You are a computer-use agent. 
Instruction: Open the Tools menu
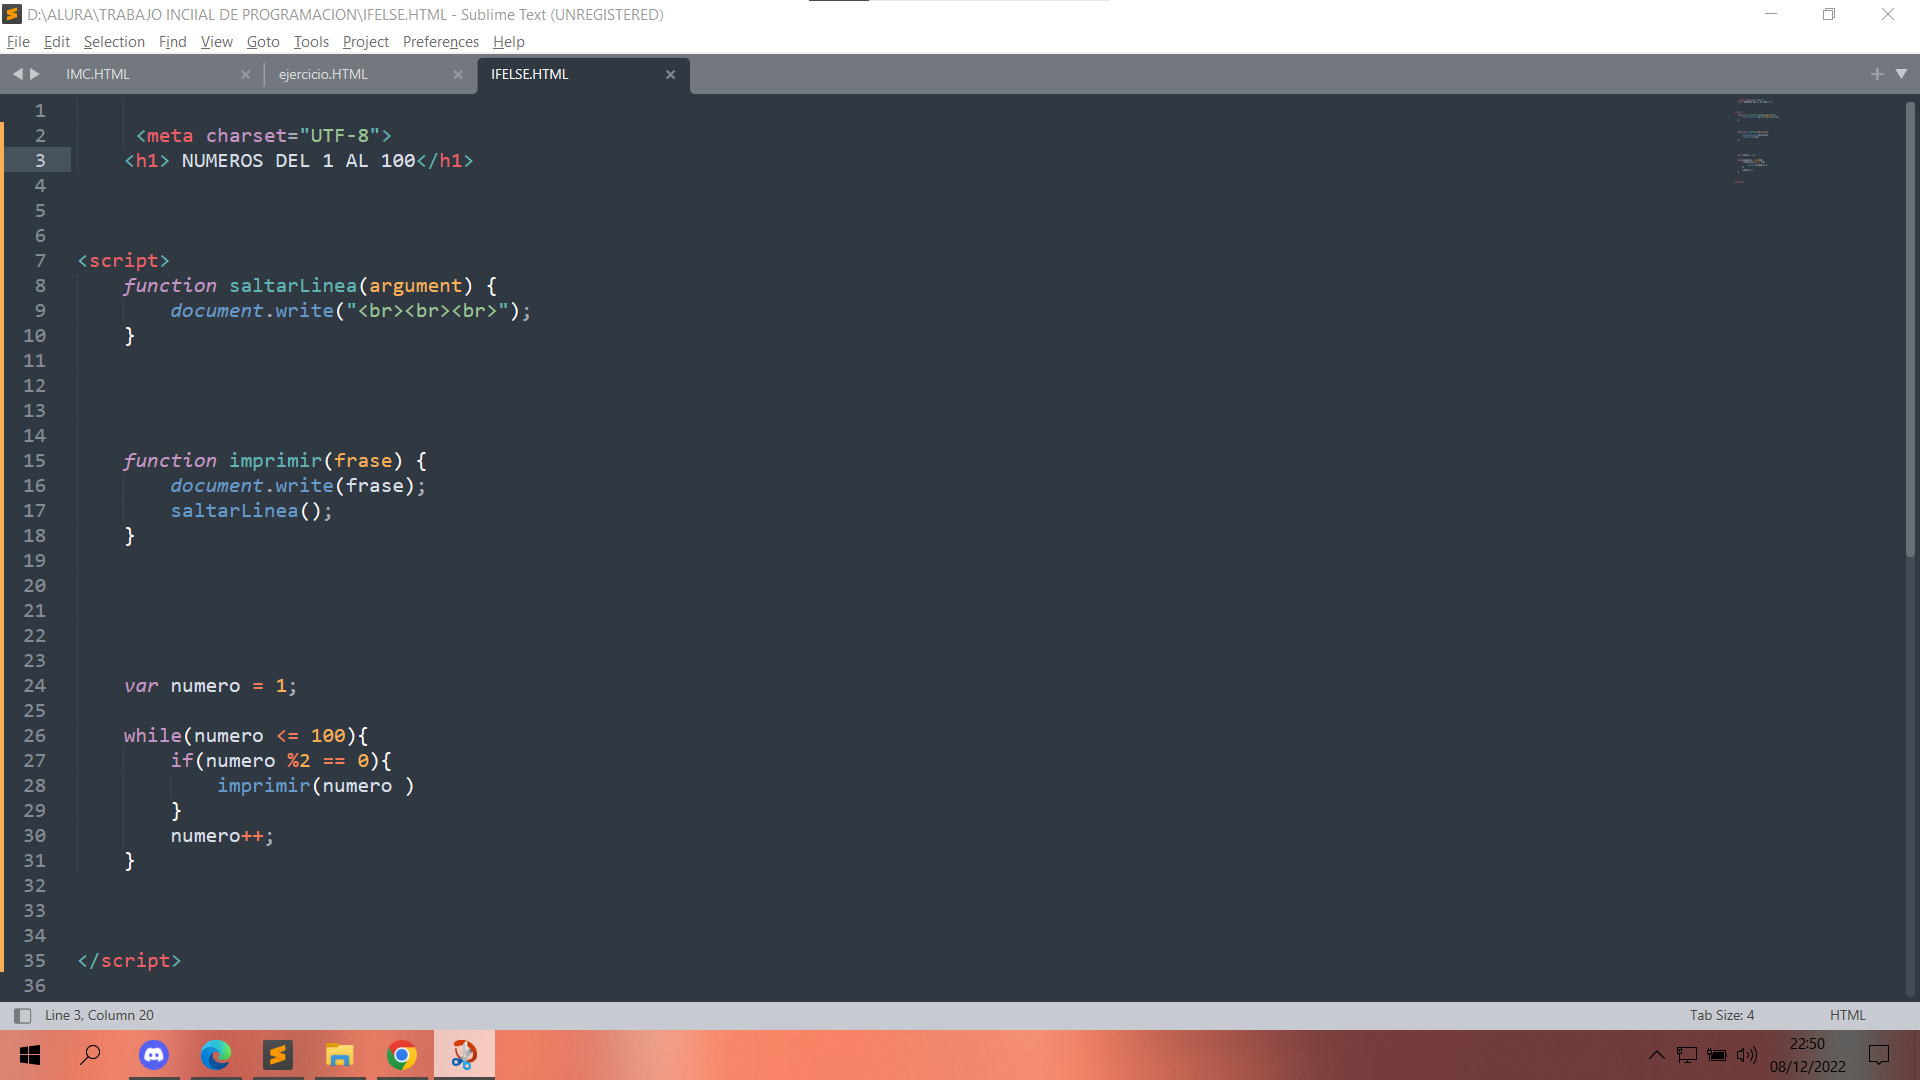click(x=311, y=42)
